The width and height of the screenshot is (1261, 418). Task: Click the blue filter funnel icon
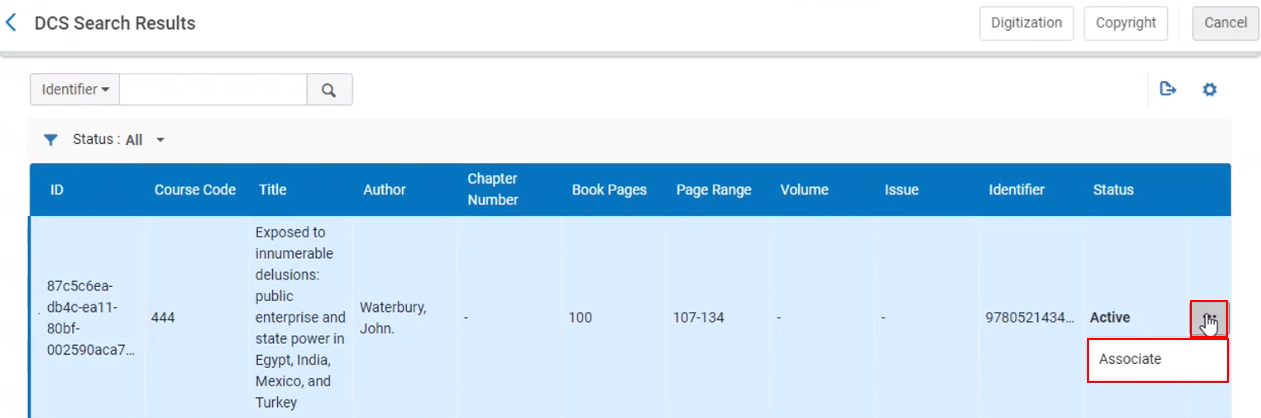51,140
